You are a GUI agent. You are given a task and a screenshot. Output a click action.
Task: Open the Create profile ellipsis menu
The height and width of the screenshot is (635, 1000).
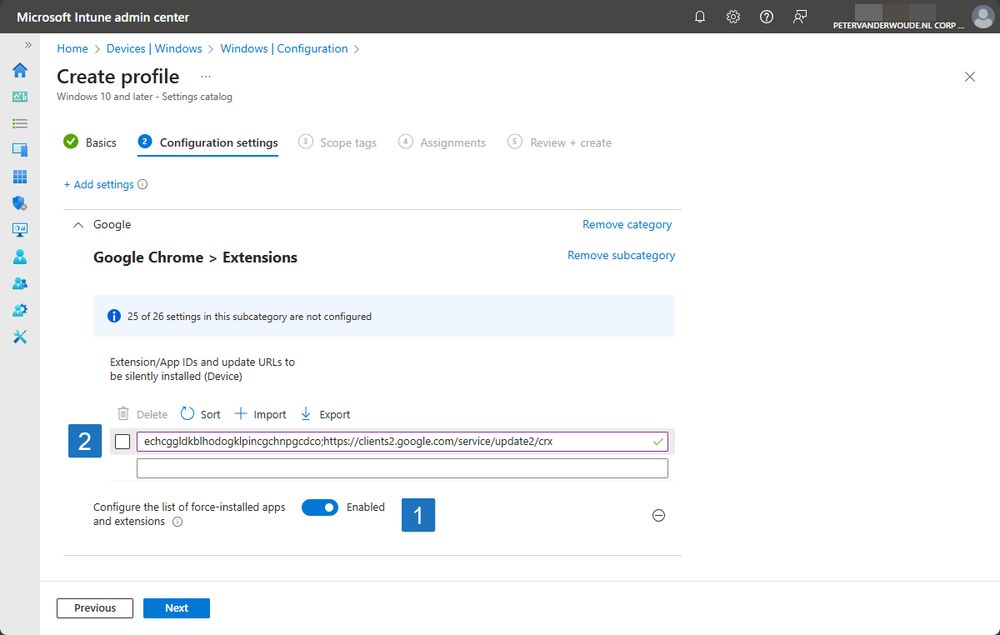205,77
